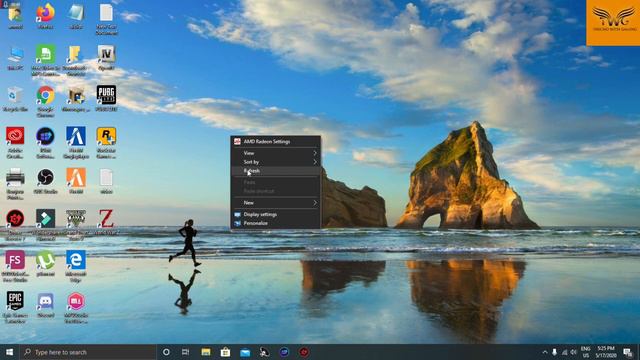Open the orange A desktop shortcut

pyautogui.click(x=76, y=181)
